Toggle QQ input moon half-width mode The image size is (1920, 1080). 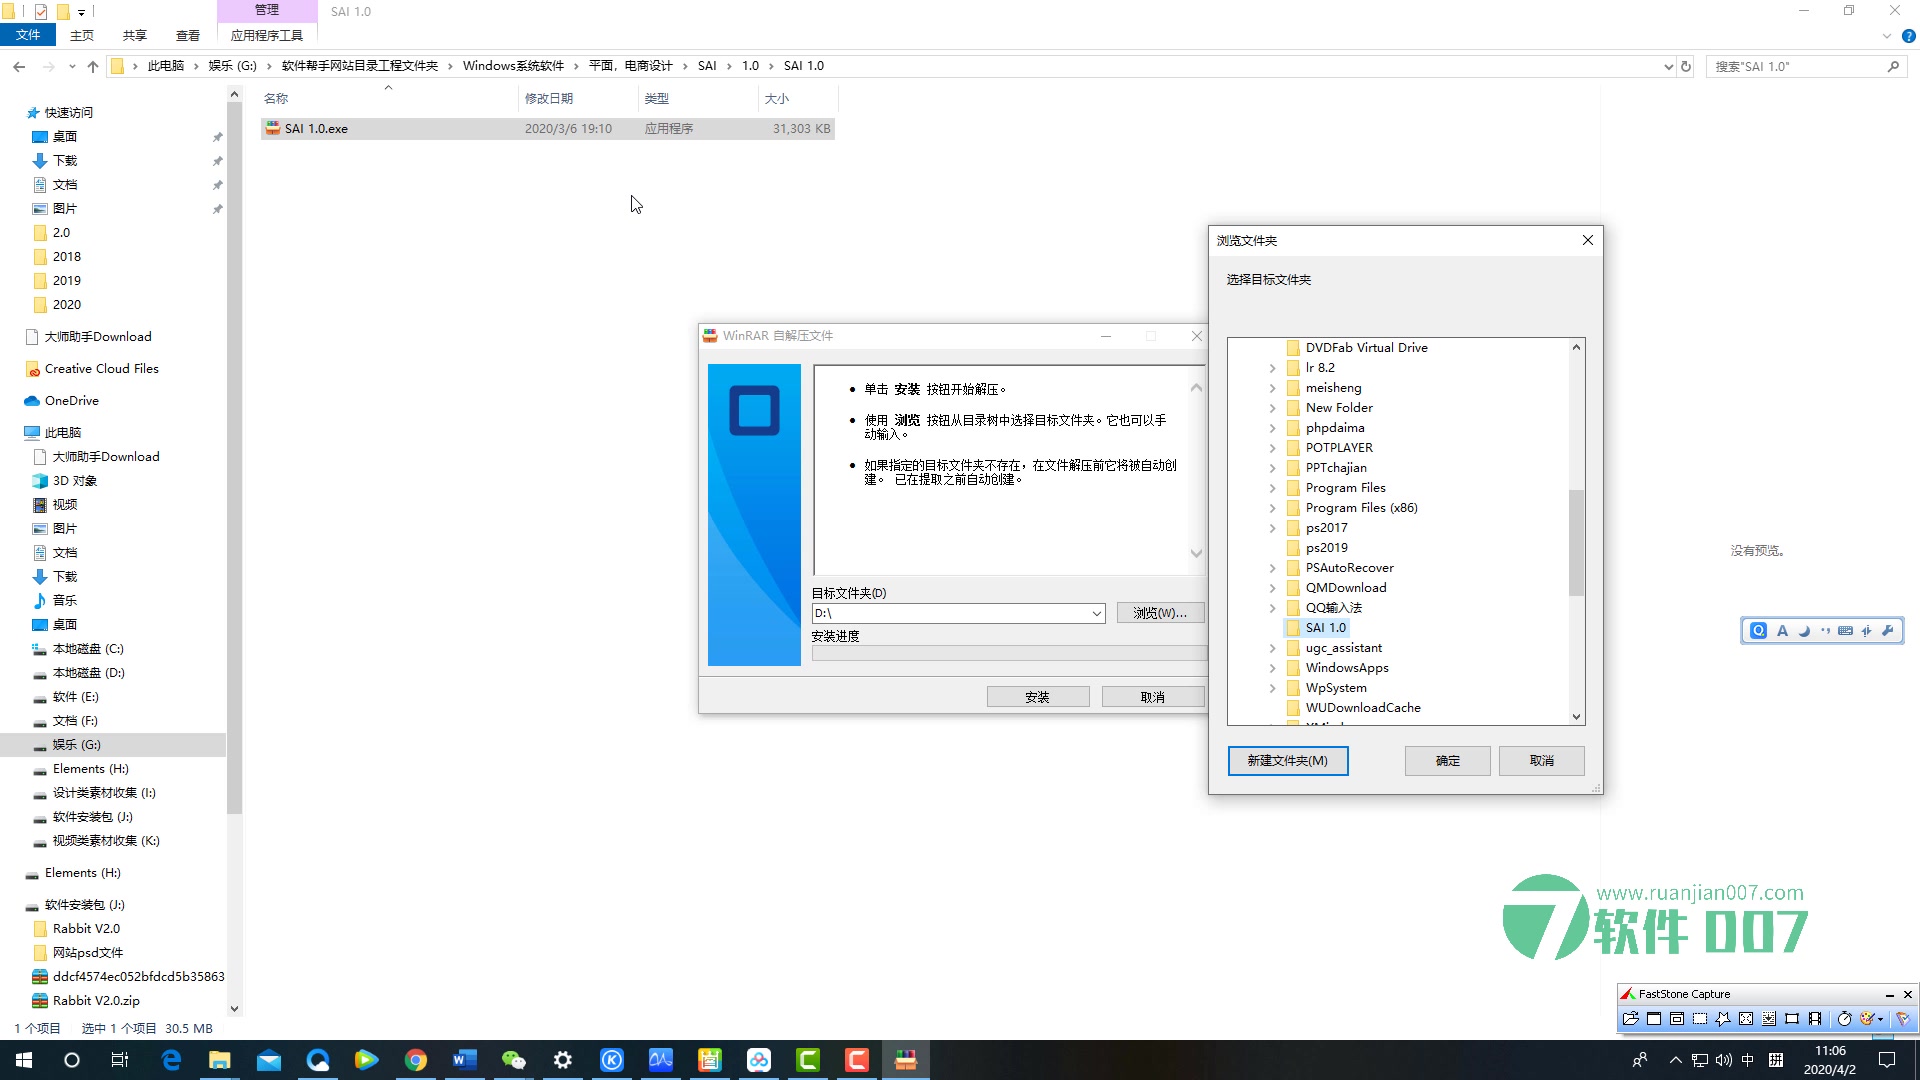tap(1804, 631)
